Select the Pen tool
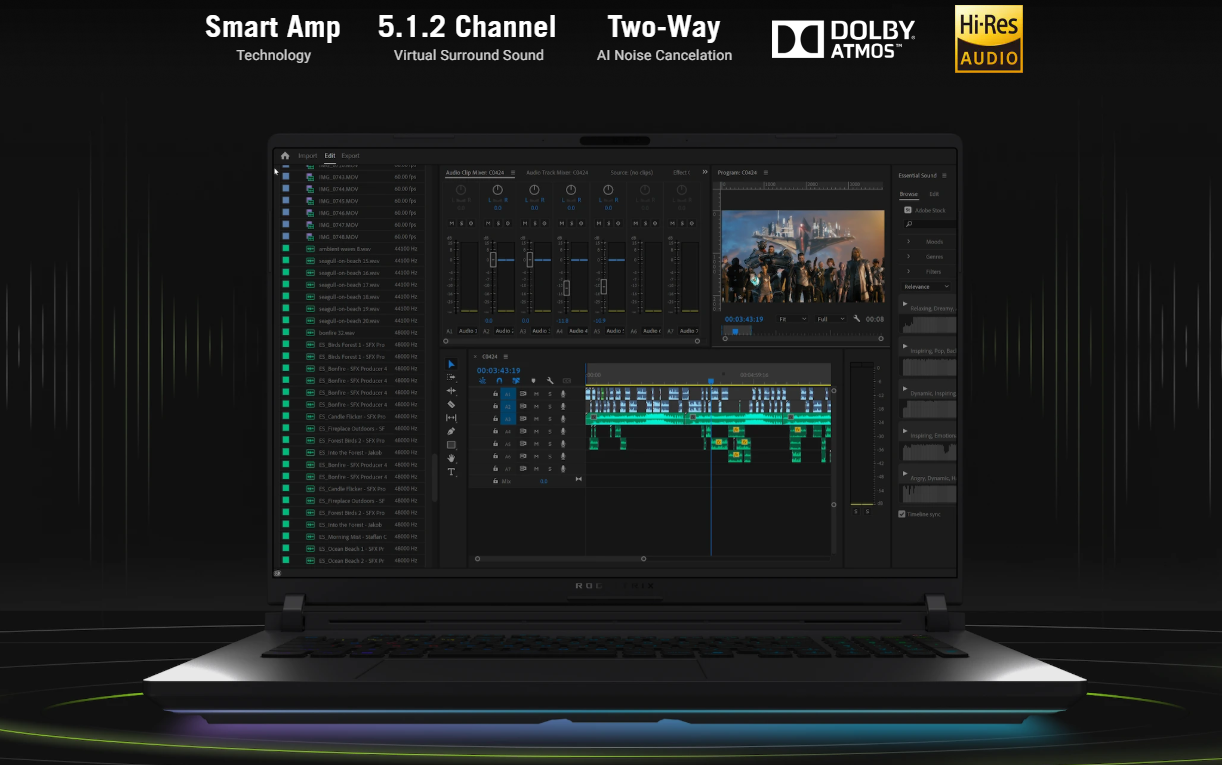This screenshot has width=1222, height=765. coord(451,431)
